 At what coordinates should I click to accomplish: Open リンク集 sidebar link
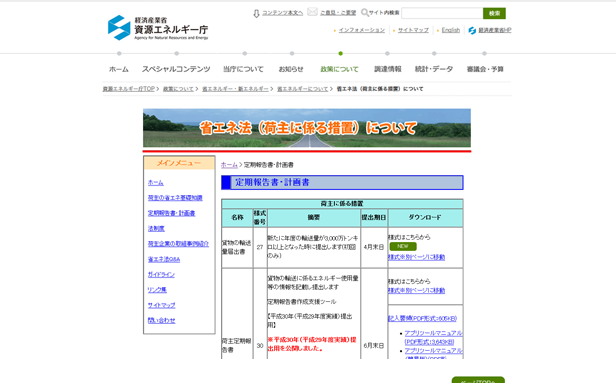157,290
